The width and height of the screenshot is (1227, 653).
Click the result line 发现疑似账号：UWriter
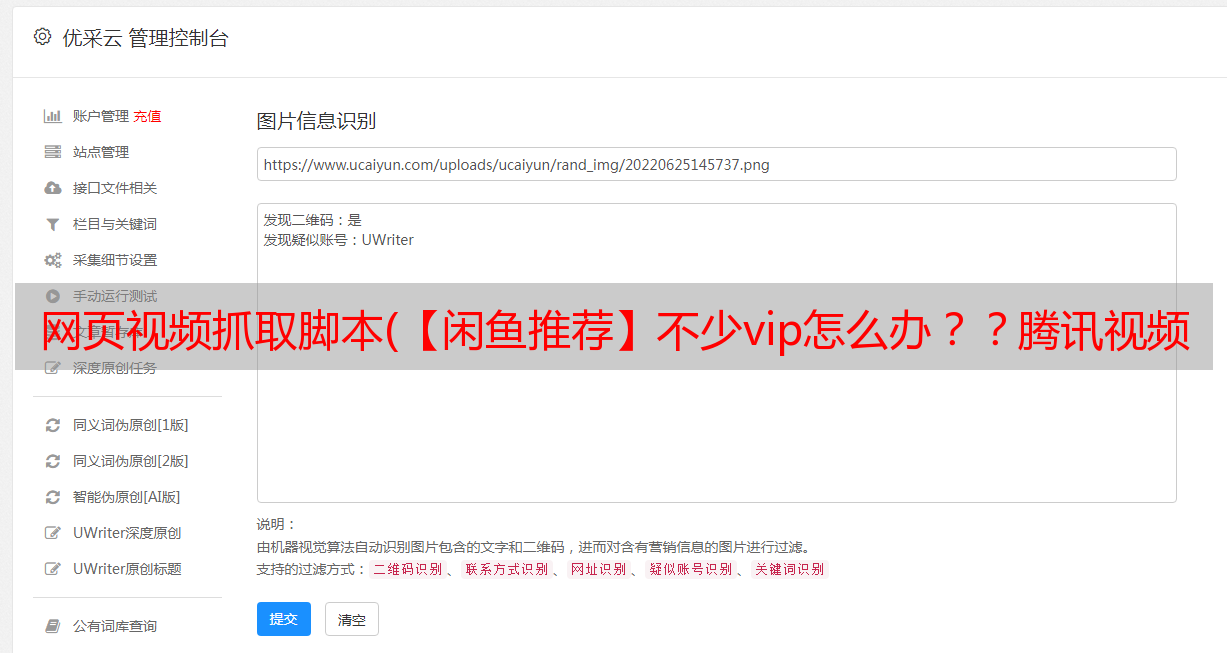339,240
